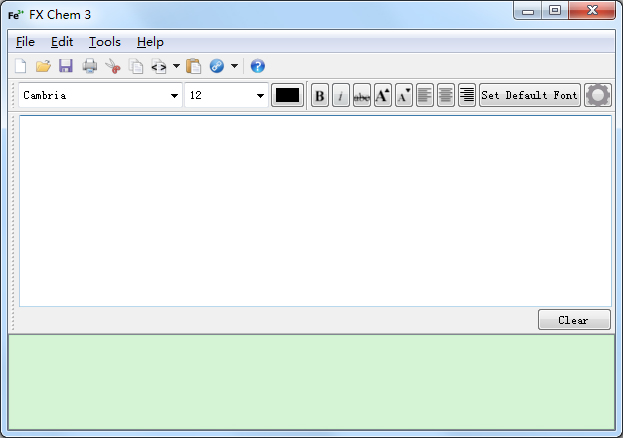The image size is (623, 438).
Task: Save the document with the floppy disk icon
Action: pyautogui.click(x=66, y=67)
